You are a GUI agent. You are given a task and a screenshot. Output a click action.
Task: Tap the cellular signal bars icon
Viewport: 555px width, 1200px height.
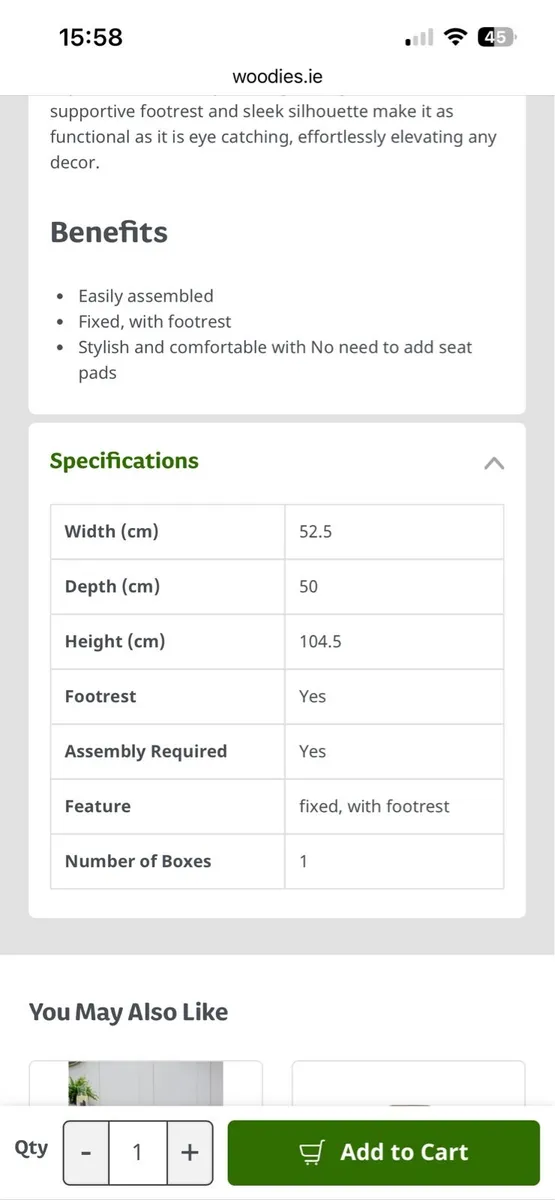(419, 38)
